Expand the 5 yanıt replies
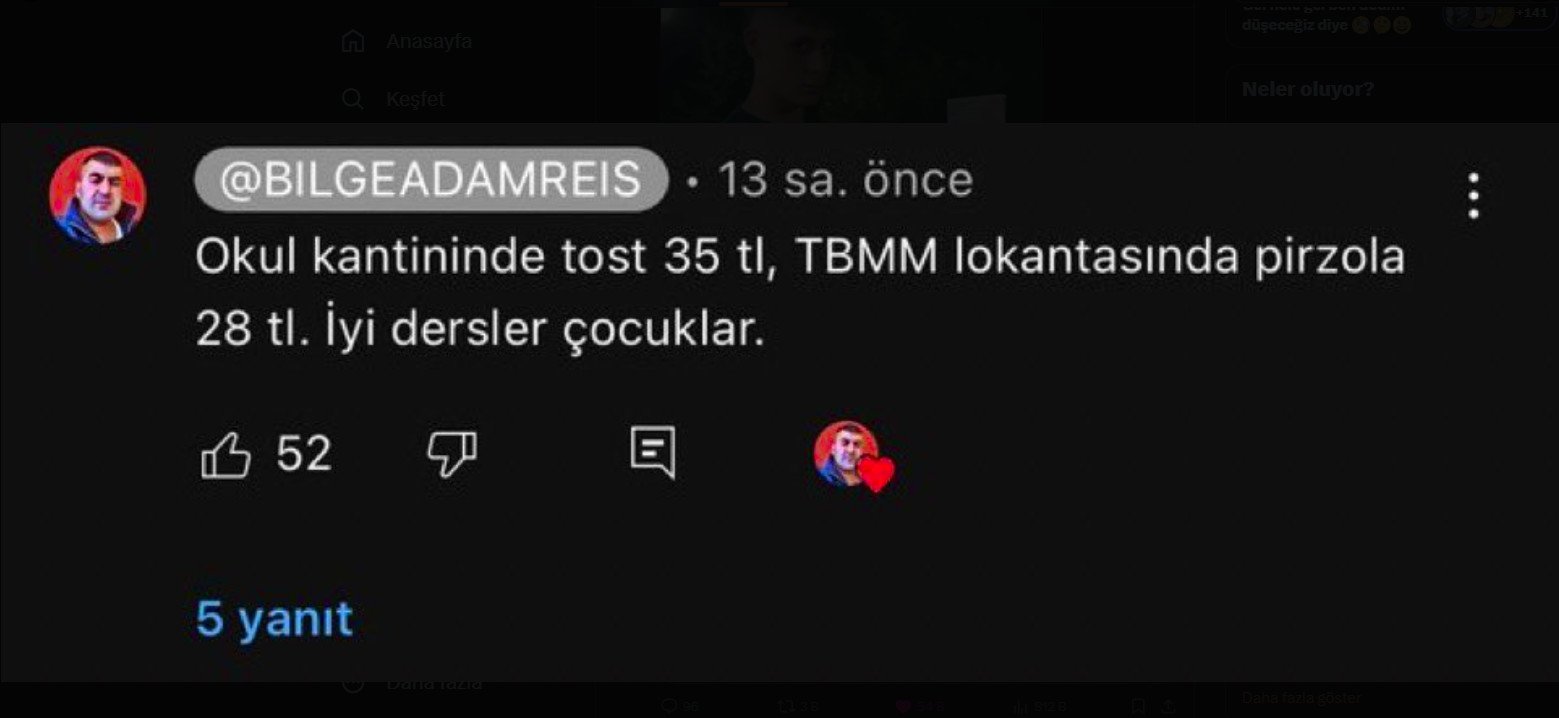 [274, 619]
